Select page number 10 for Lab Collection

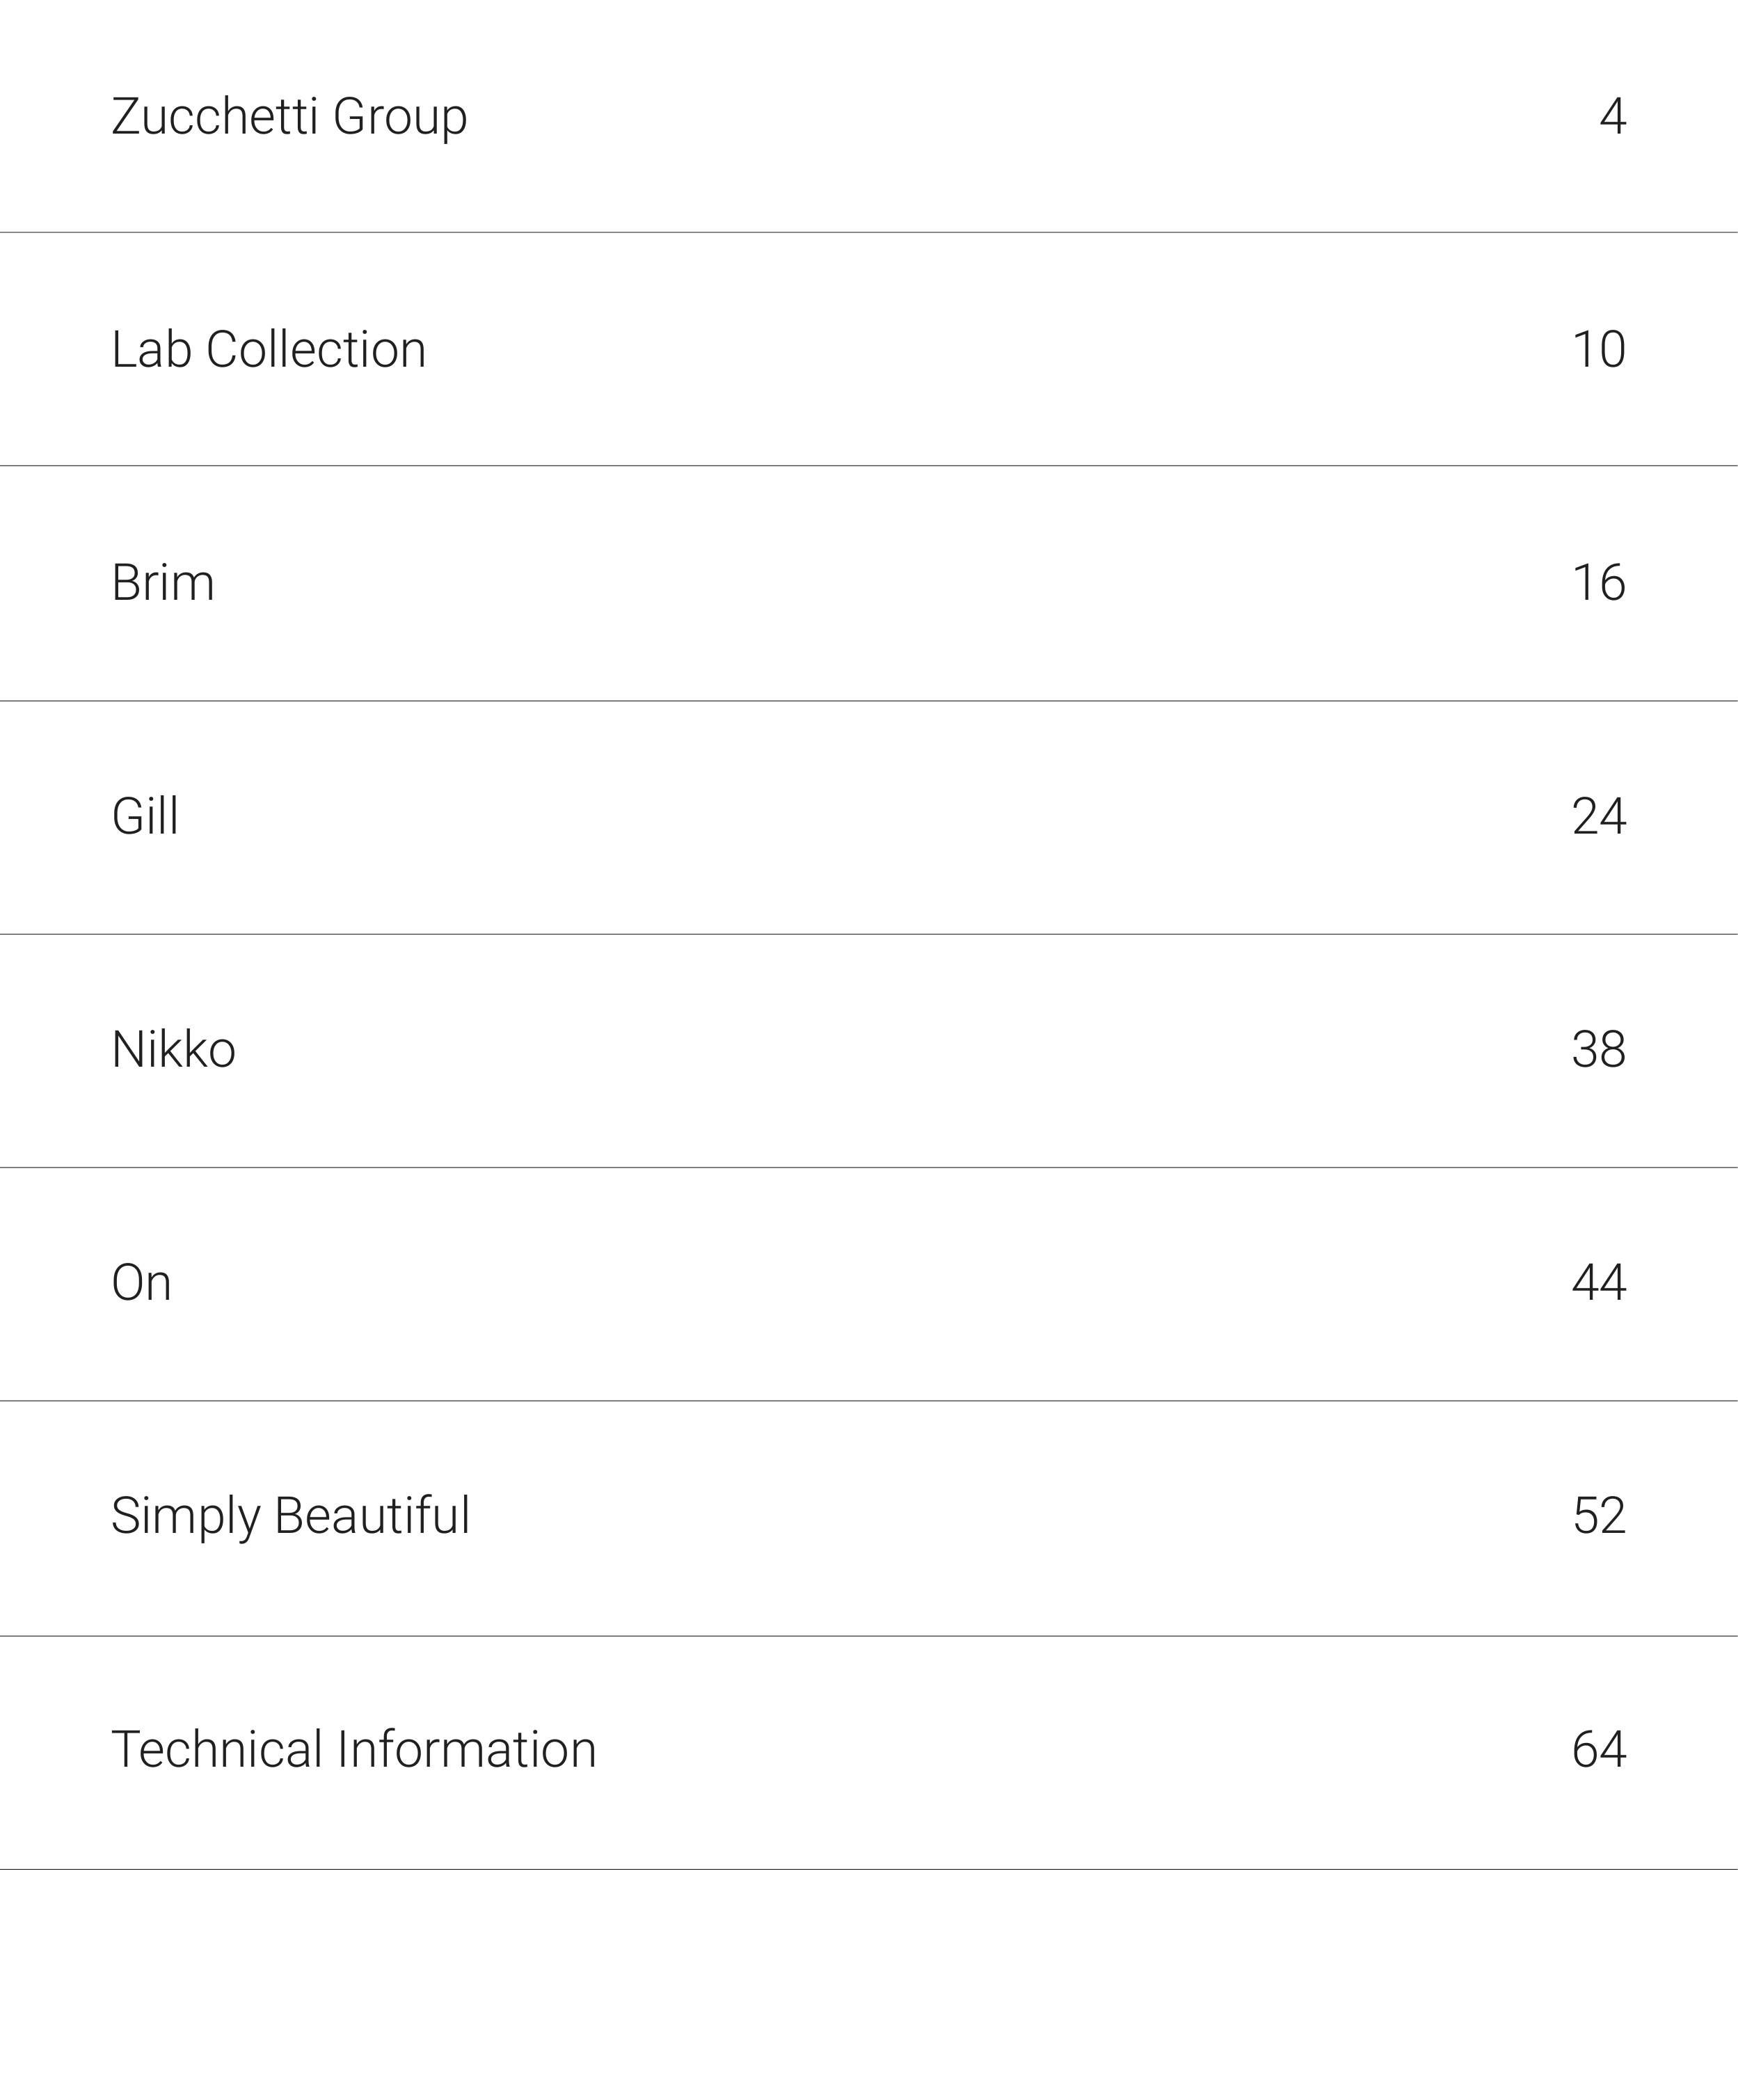(x=1598, y=350)
